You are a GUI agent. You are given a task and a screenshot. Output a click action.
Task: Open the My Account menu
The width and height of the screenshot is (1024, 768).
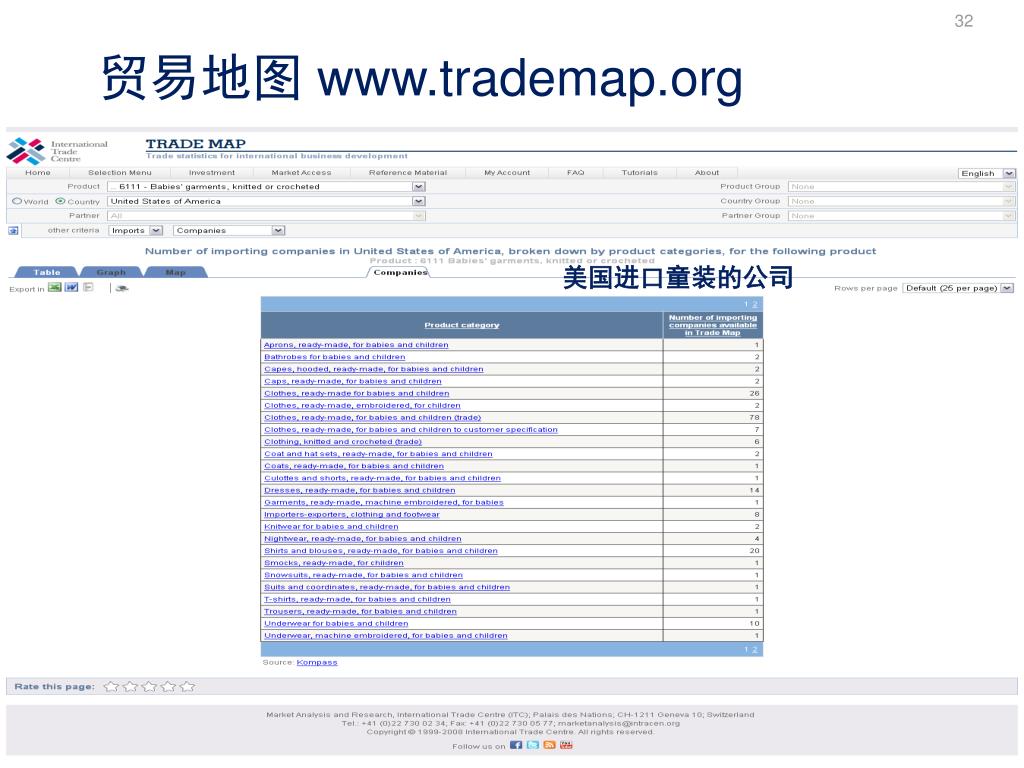pos(507,172)
